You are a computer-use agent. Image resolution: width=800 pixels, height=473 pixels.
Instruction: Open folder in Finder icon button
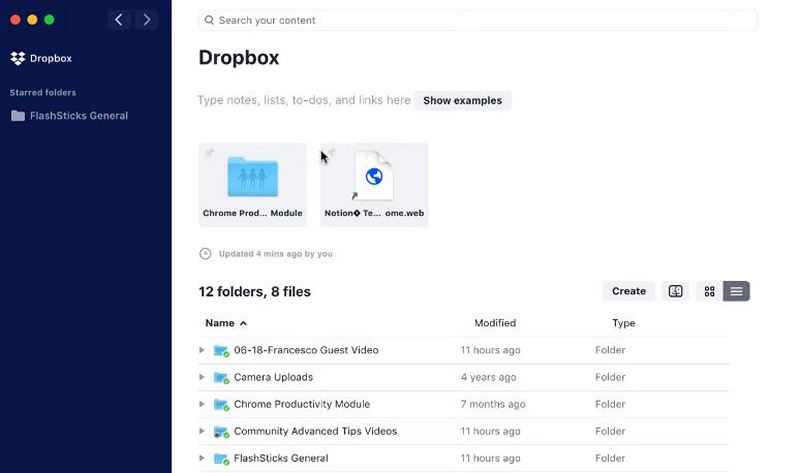(x=676, y=291)
